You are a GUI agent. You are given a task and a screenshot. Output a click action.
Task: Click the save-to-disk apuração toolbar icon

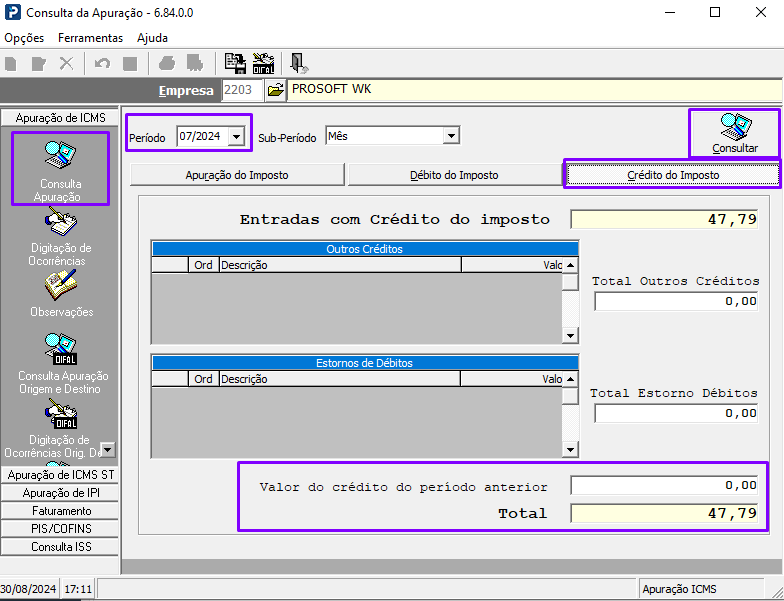coord(234,64)
